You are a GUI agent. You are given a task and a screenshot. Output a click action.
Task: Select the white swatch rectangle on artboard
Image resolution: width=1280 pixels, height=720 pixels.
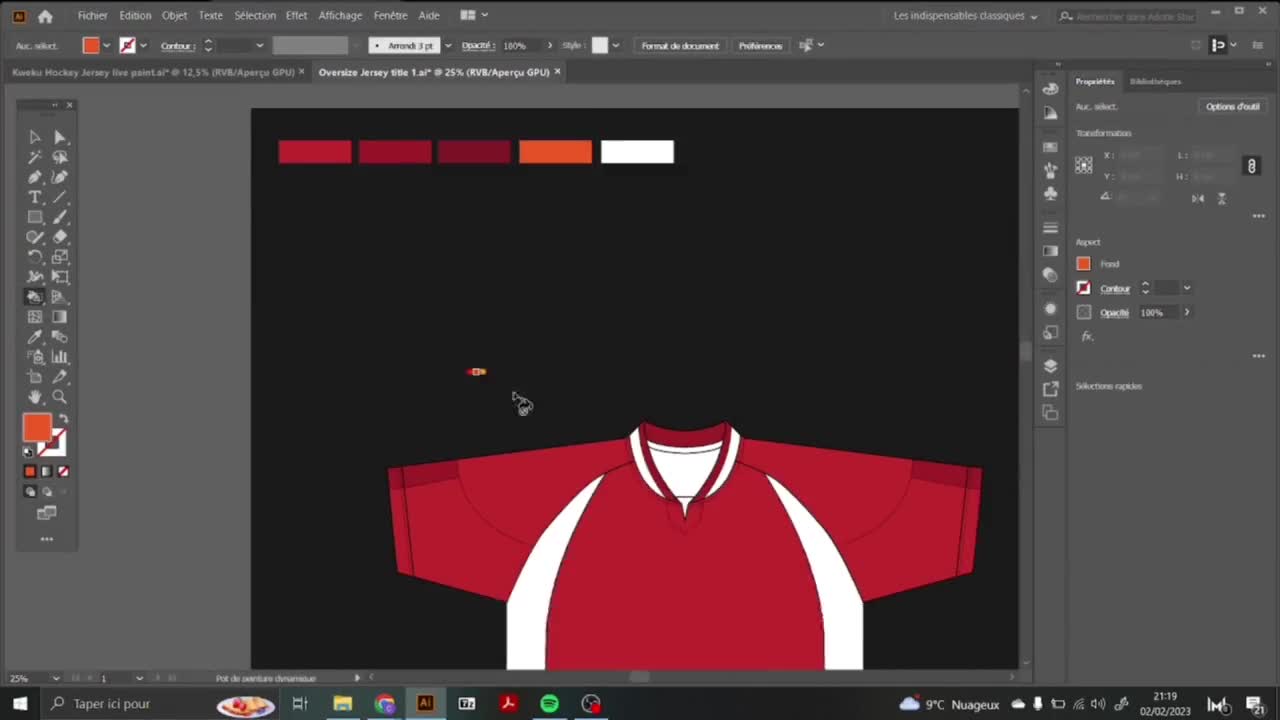637,152
